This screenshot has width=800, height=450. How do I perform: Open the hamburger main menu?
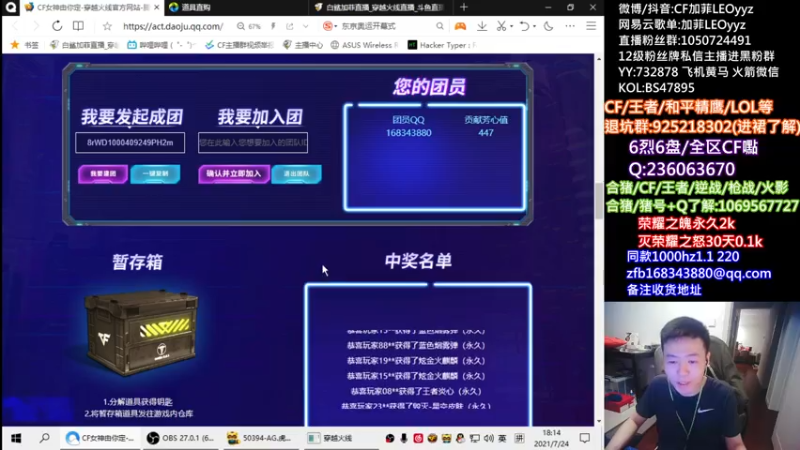coord(591,26)
